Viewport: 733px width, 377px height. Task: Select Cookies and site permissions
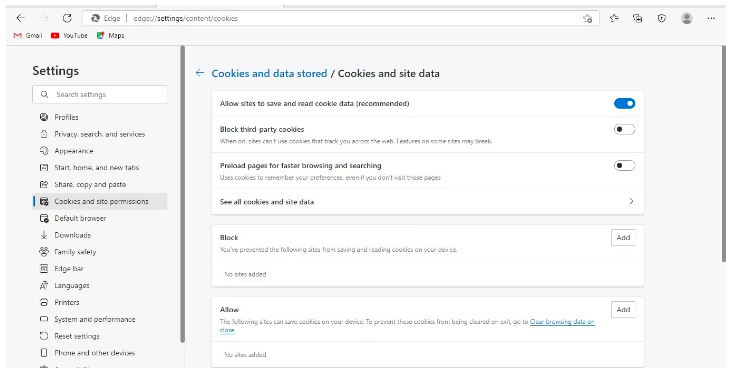pos(100,201)
